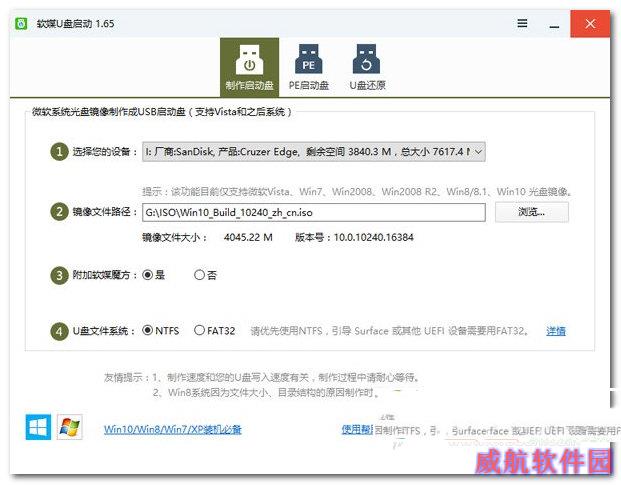This screenshot has width=621, height=485.
Task: Click the green app logo icon
Action: click(21, 23)
